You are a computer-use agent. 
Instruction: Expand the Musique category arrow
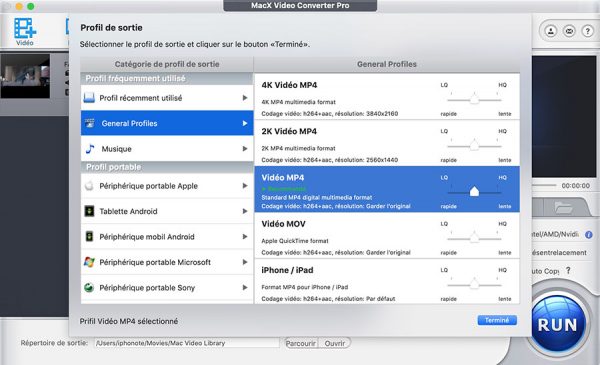(245, 149)
